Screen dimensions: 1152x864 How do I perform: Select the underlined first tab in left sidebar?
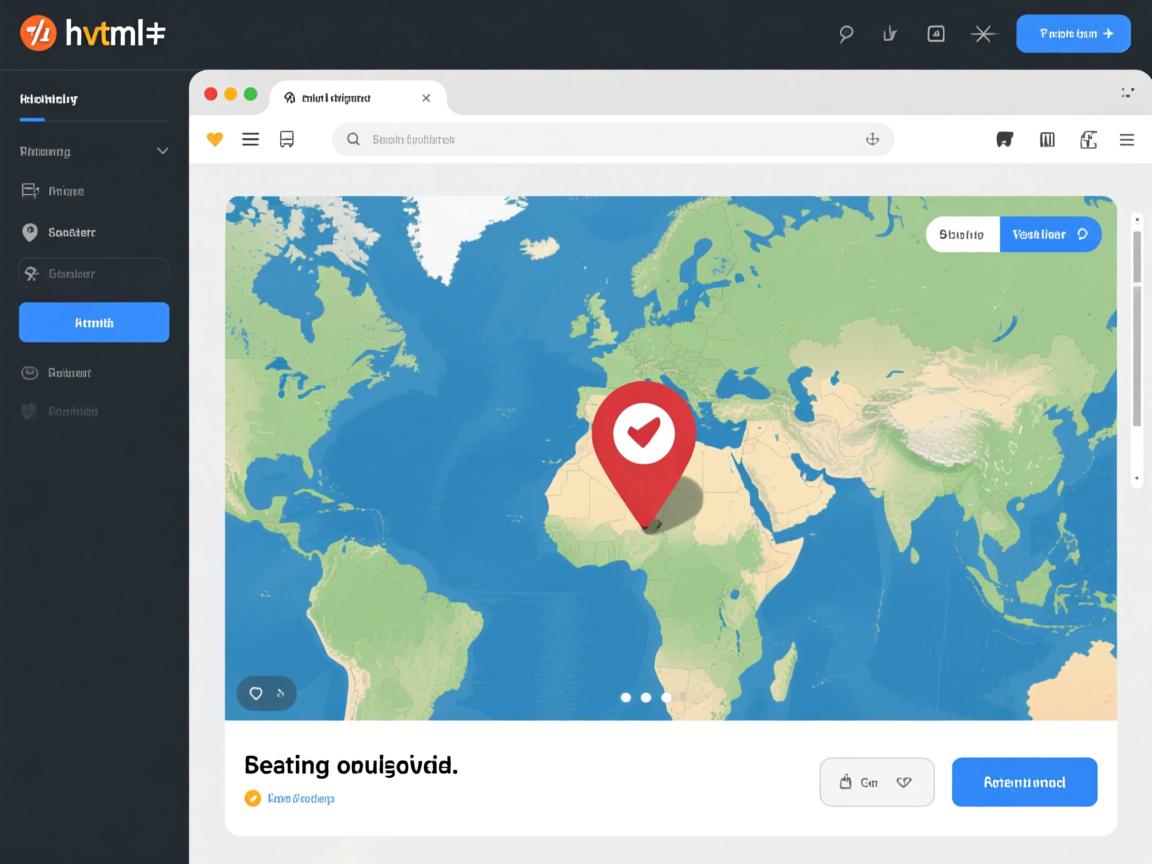[49, 99]
